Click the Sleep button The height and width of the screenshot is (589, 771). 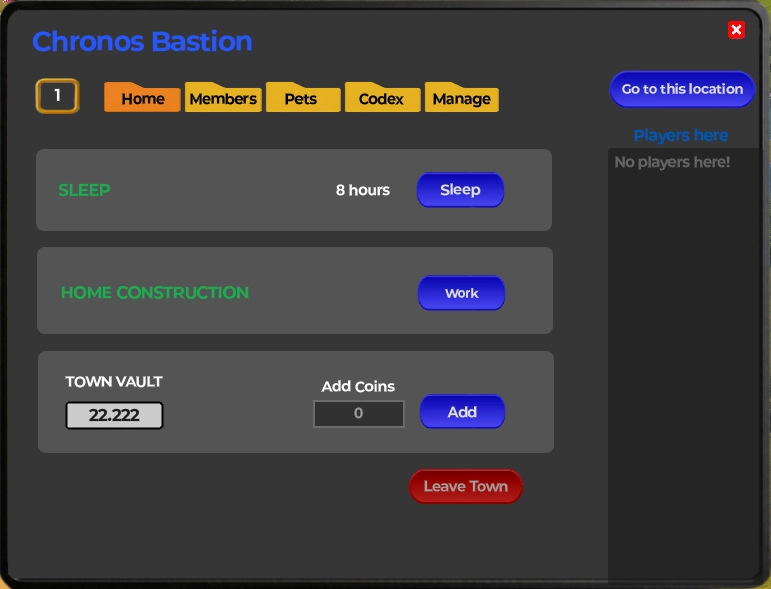460,190
